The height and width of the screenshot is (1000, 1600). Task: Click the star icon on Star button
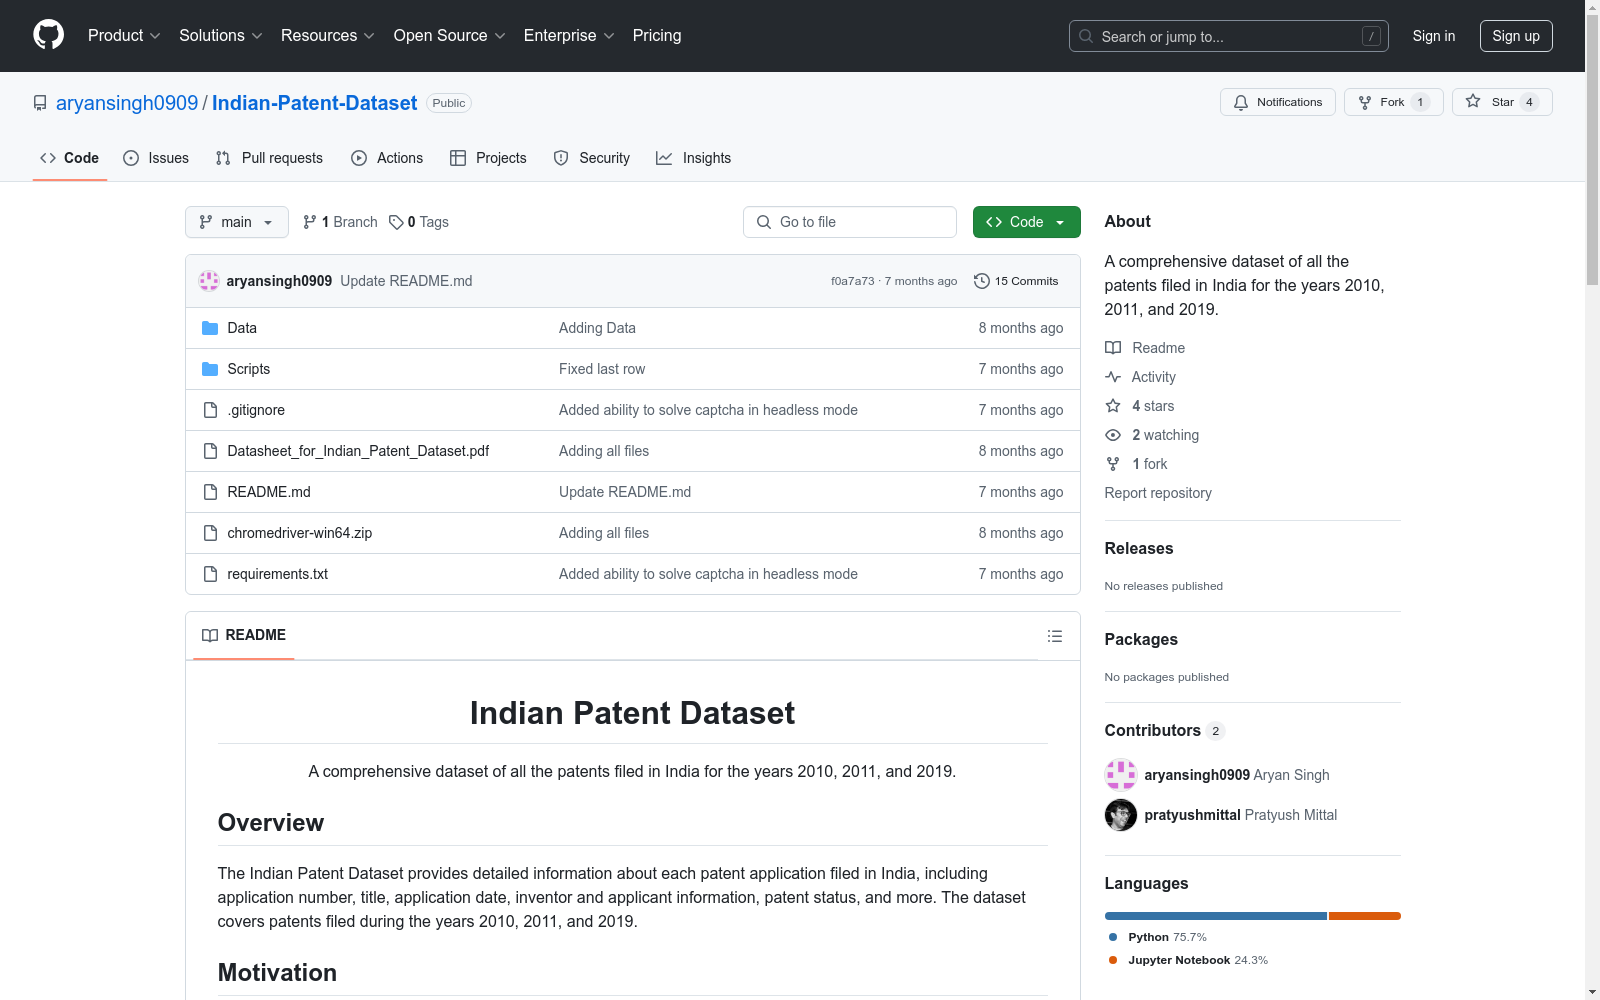[1473, 101]
